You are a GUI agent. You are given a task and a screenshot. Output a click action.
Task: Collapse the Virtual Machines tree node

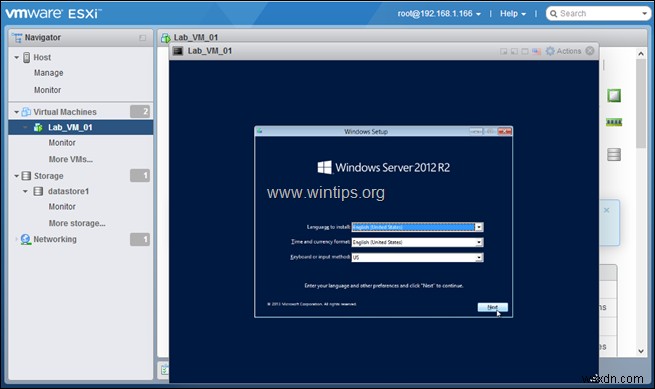point(17,112)
